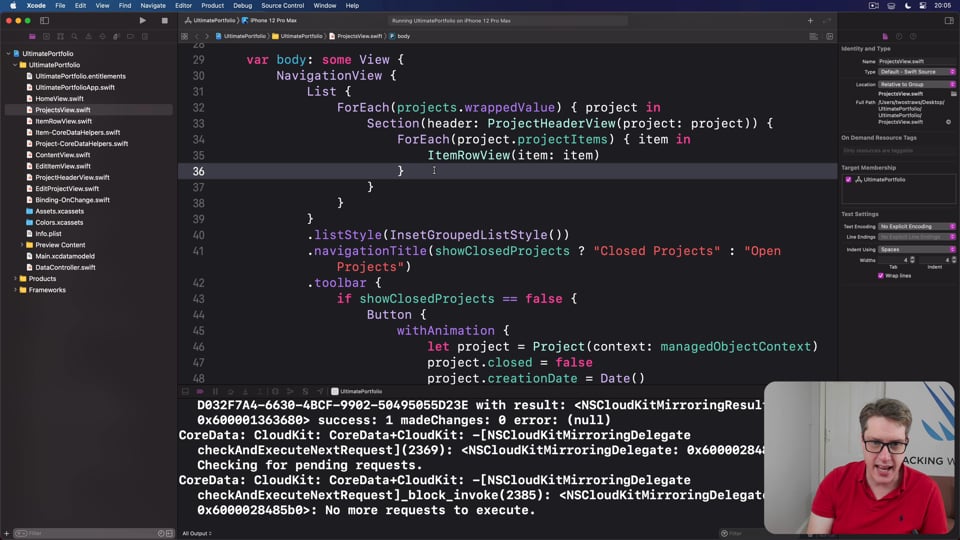
Task: Toggle the navigator sidebar icon
Action: click(45, 20)
